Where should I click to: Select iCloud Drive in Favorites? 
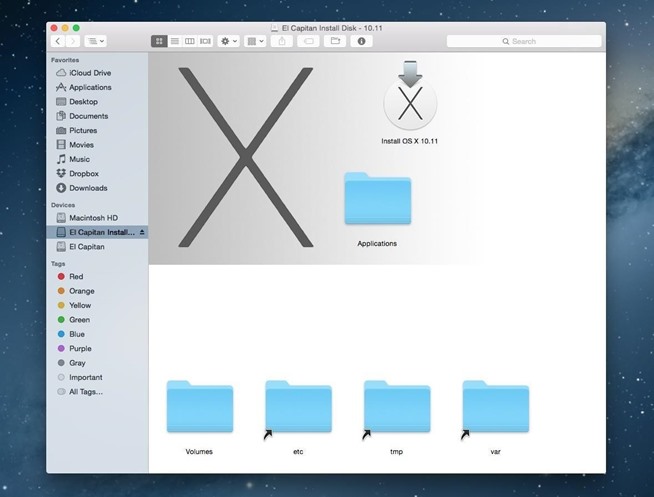[89, 73]
